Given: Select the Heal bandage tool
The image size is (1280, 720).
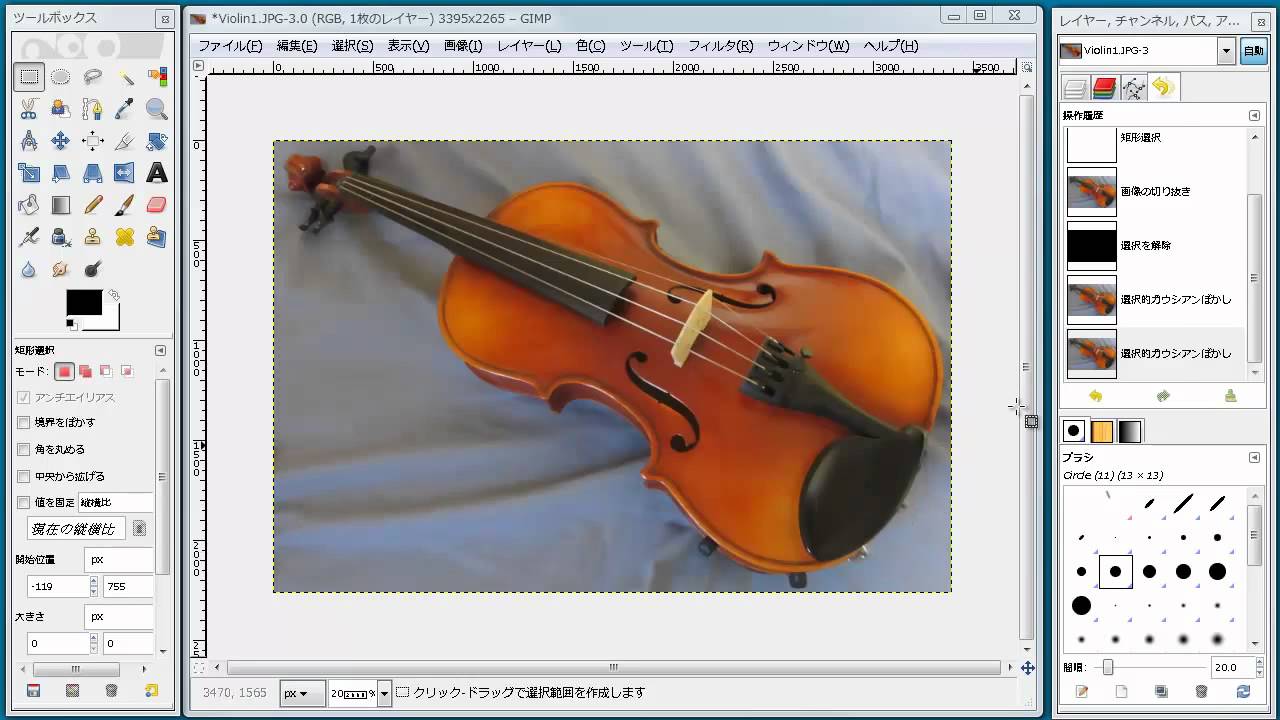Looking at the screenshot, I should pos(125,237).
